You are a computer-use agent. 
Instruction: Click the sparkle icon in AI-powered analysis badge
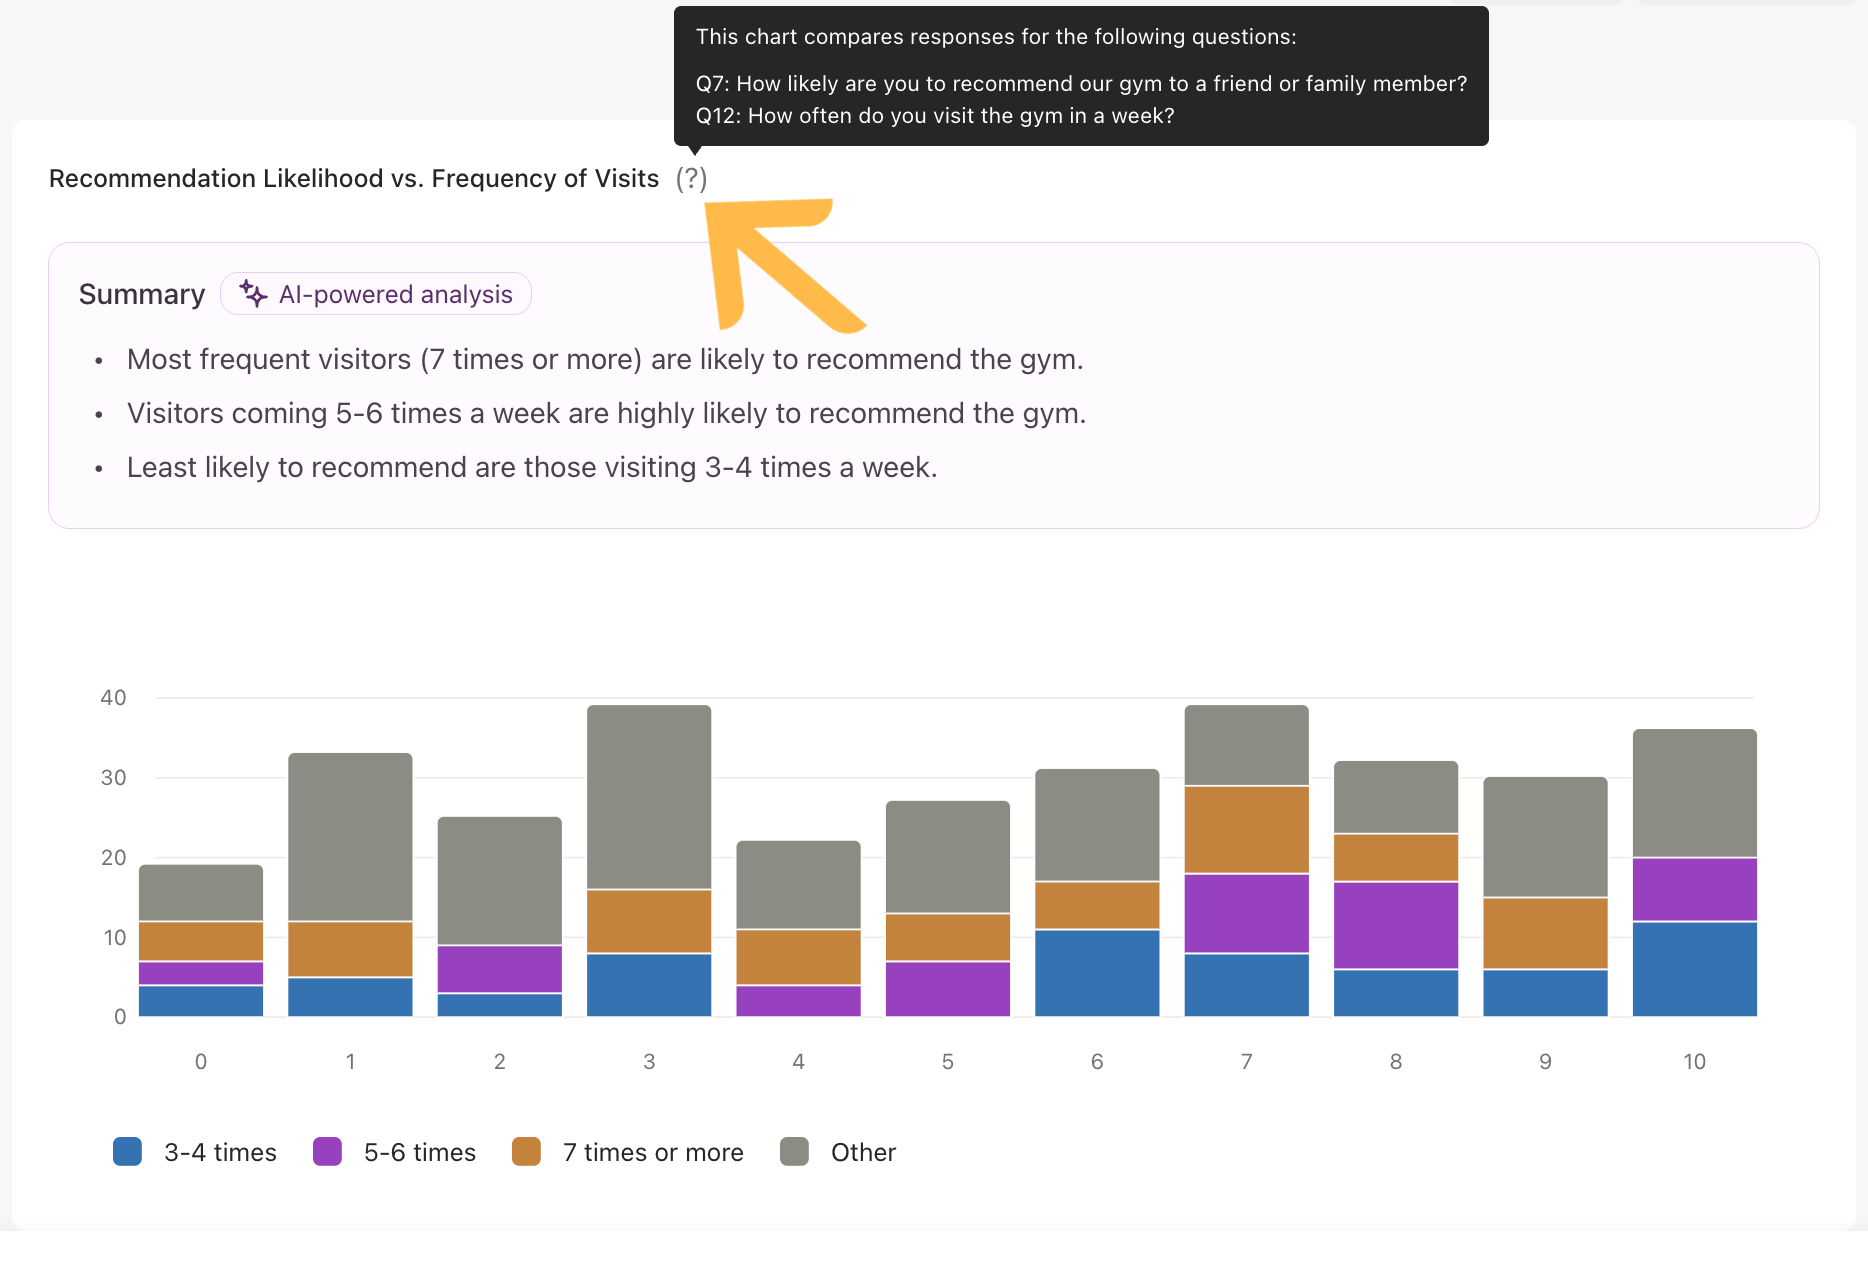point(253,294)
